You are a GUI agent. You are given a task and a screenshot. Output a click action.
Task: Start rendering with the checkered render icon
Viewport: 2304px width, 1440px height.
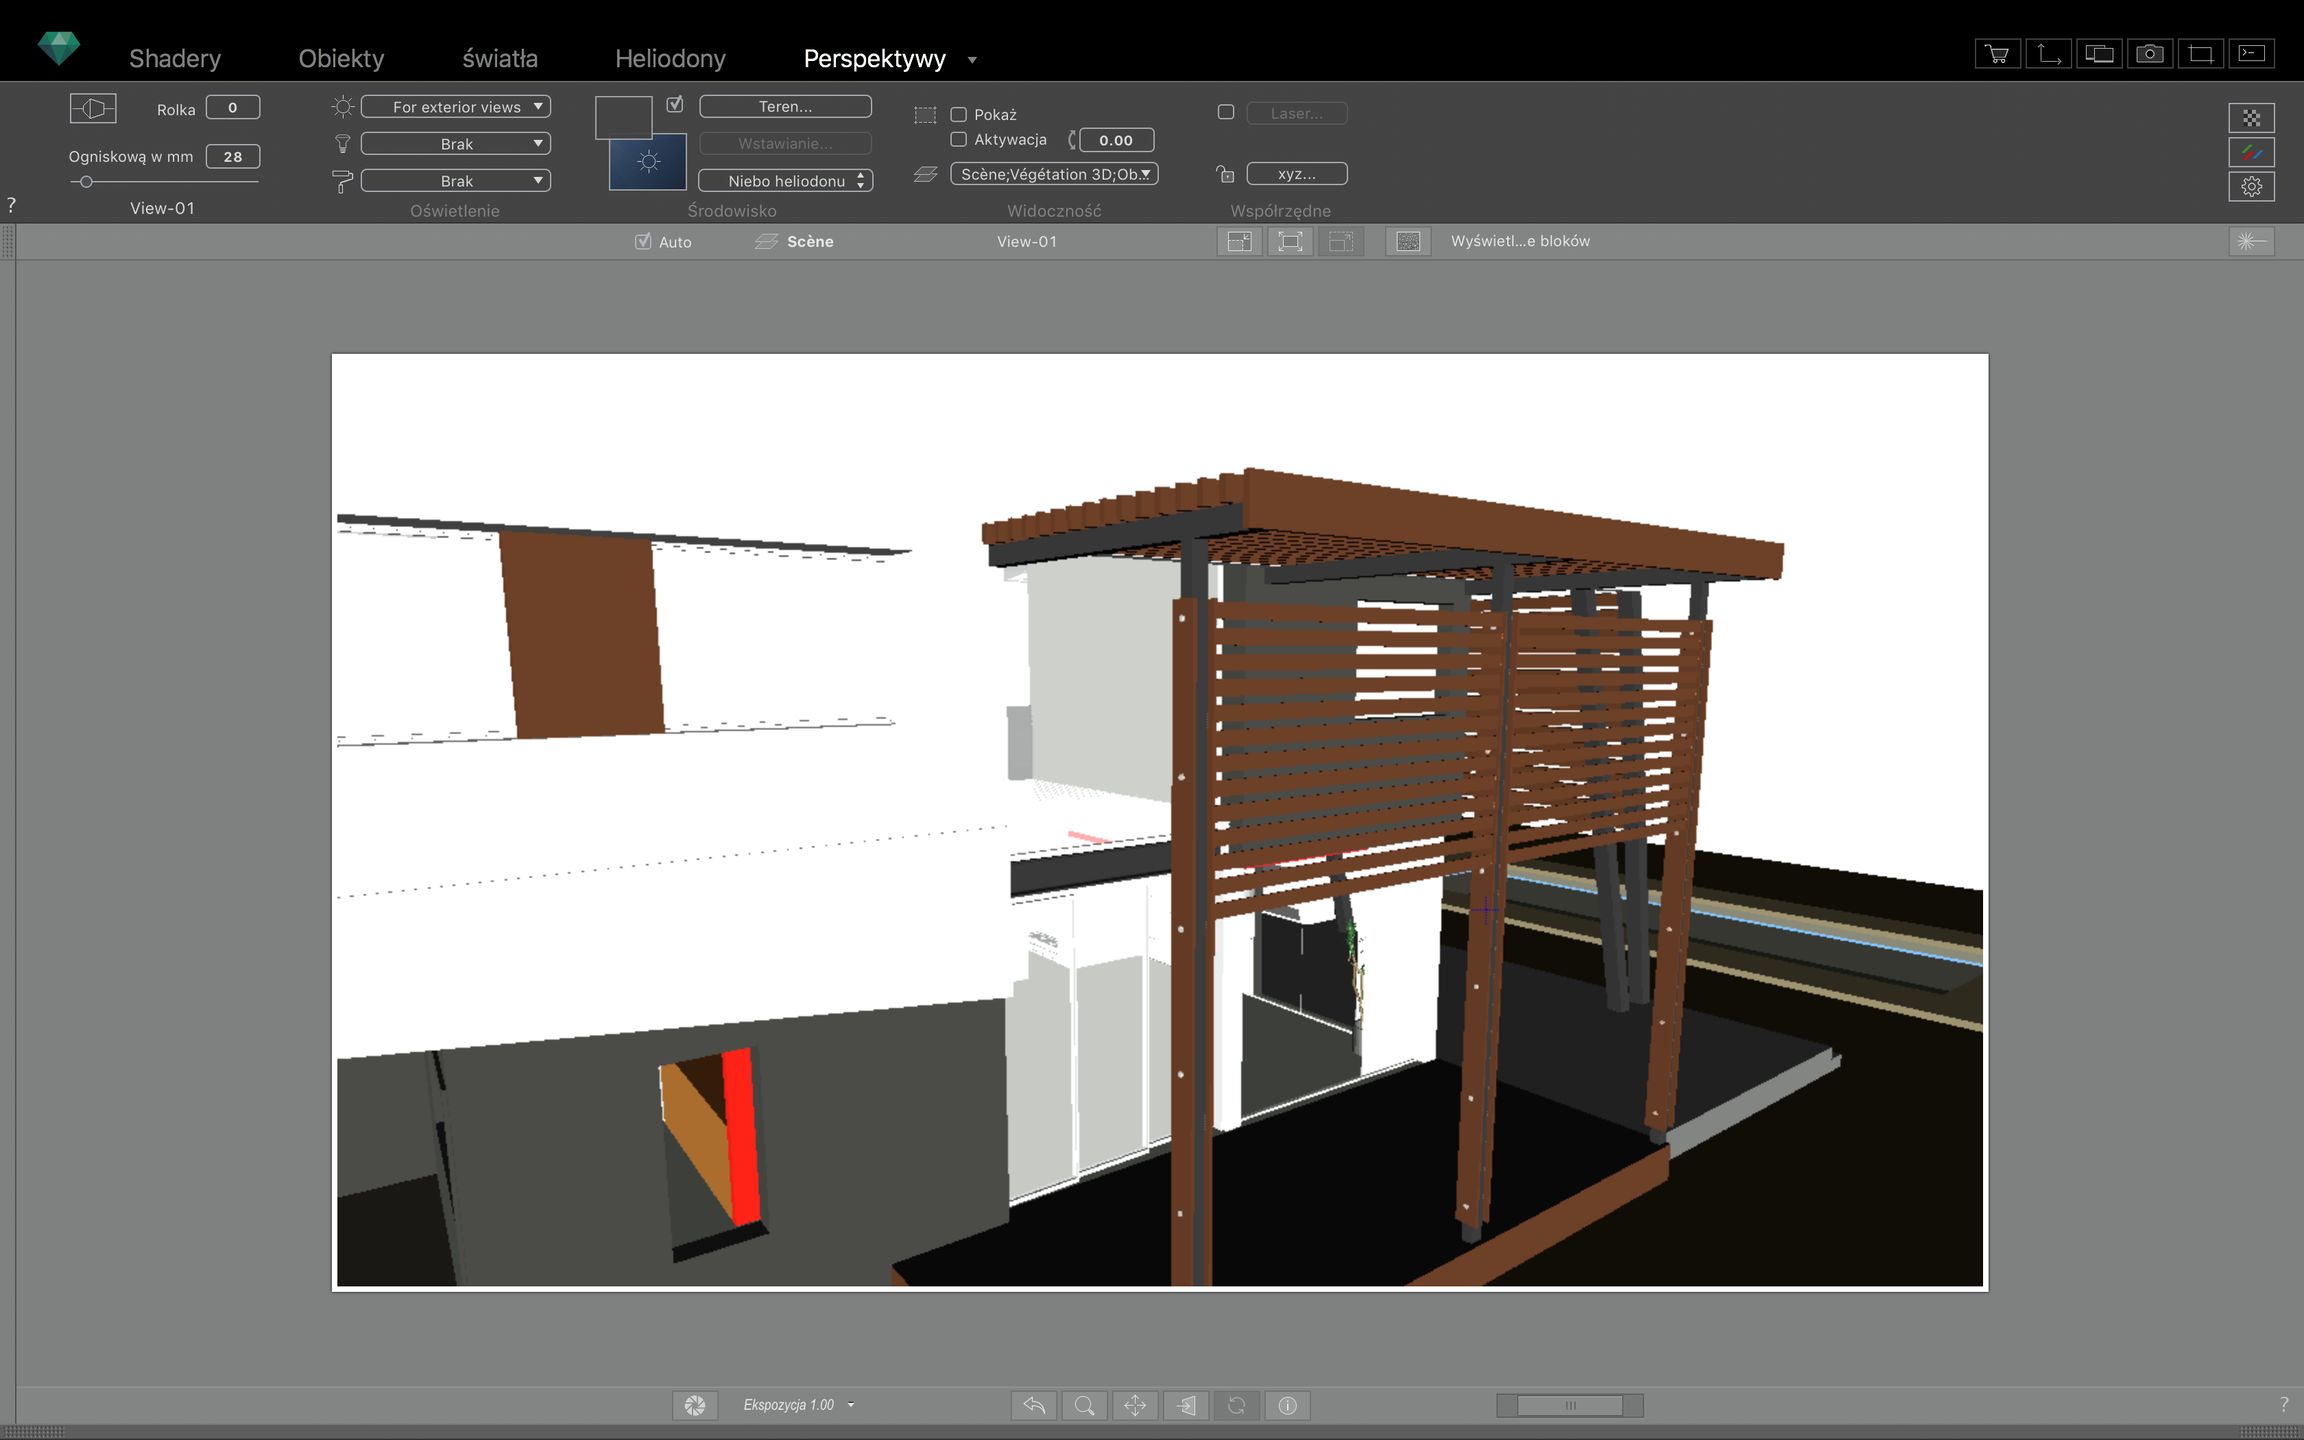[x=2252, y=117]
